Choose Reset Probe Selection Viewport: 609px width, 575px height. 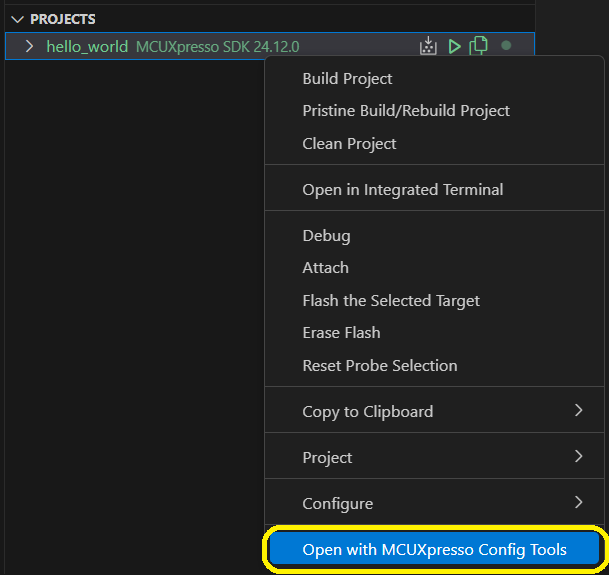click(434, 366)
